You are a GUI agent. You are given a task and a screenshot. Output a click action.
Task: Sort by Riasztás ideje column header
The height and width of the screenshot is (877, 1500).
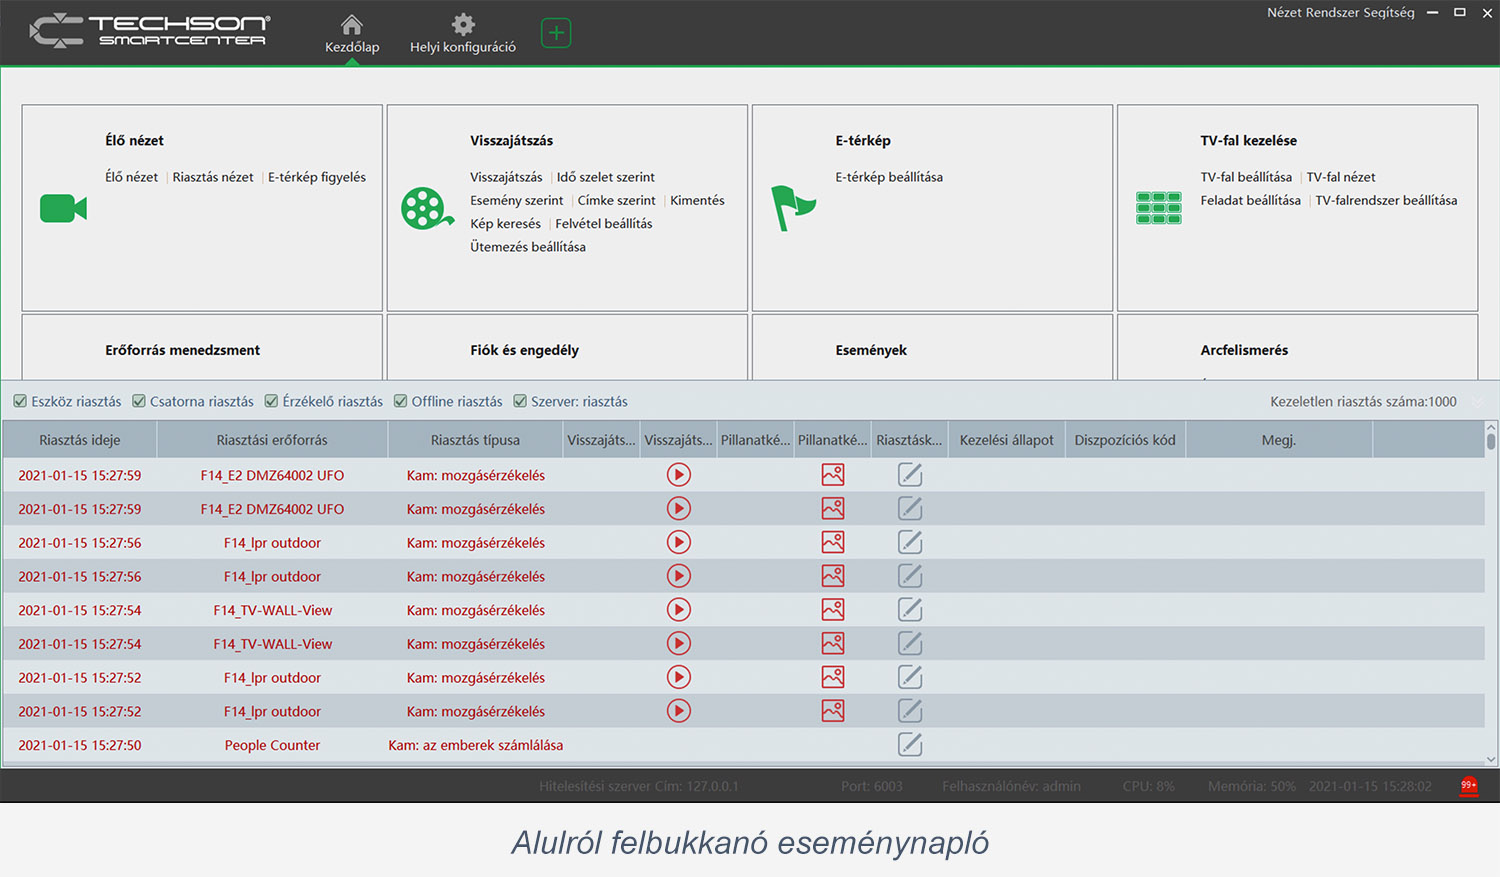79,440
